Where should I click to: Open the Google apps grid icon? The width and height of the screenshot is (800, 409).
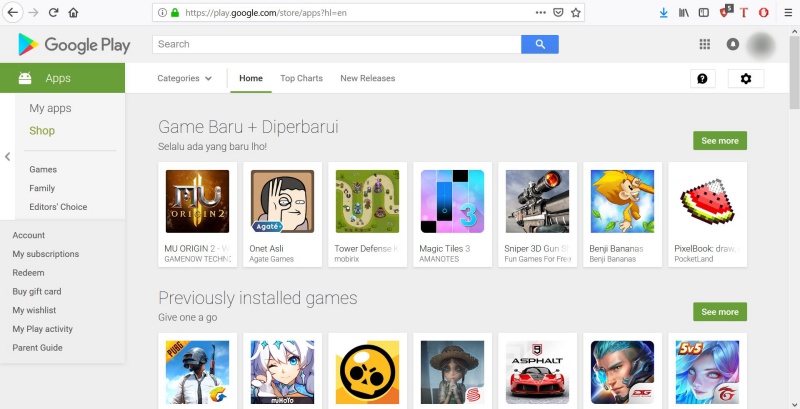coord(705,44)
